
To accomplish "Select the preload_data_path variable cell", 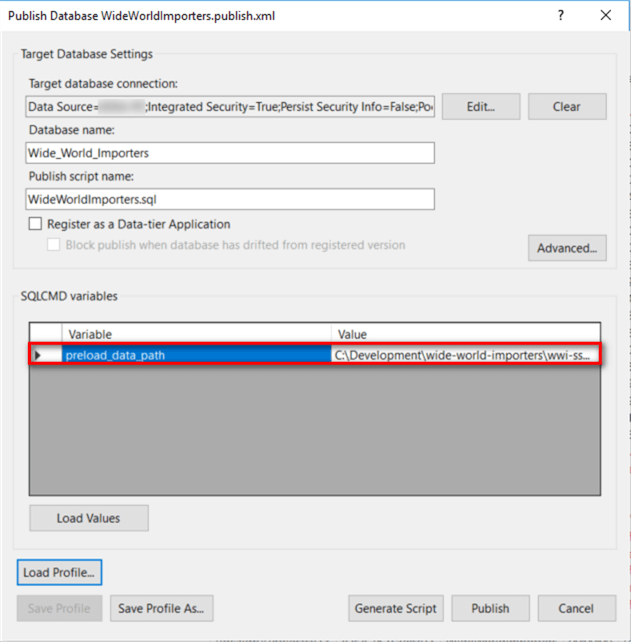I will click(x=197, y=355).
